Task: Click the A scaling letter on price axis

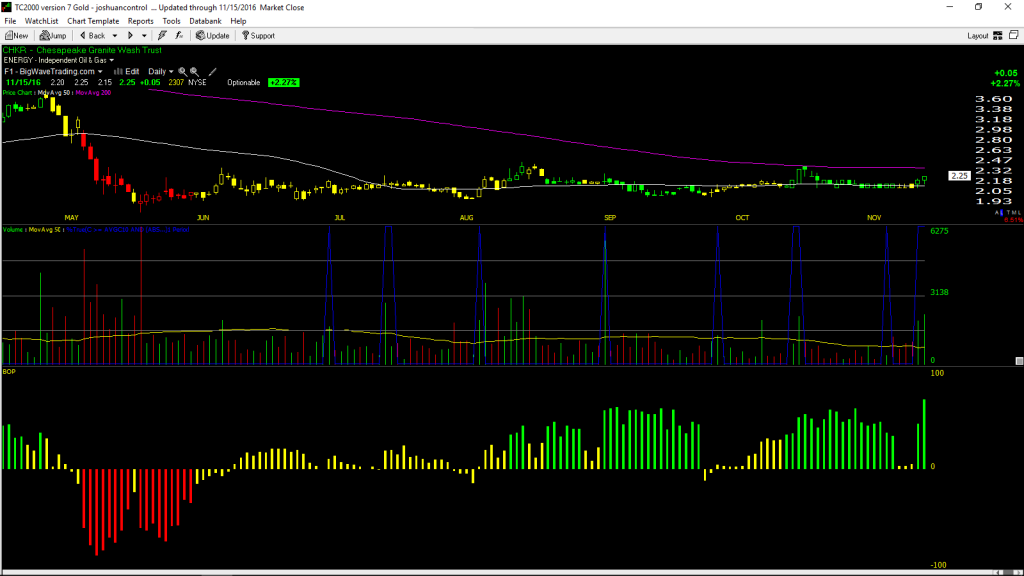Action: (x=998, y=213)
